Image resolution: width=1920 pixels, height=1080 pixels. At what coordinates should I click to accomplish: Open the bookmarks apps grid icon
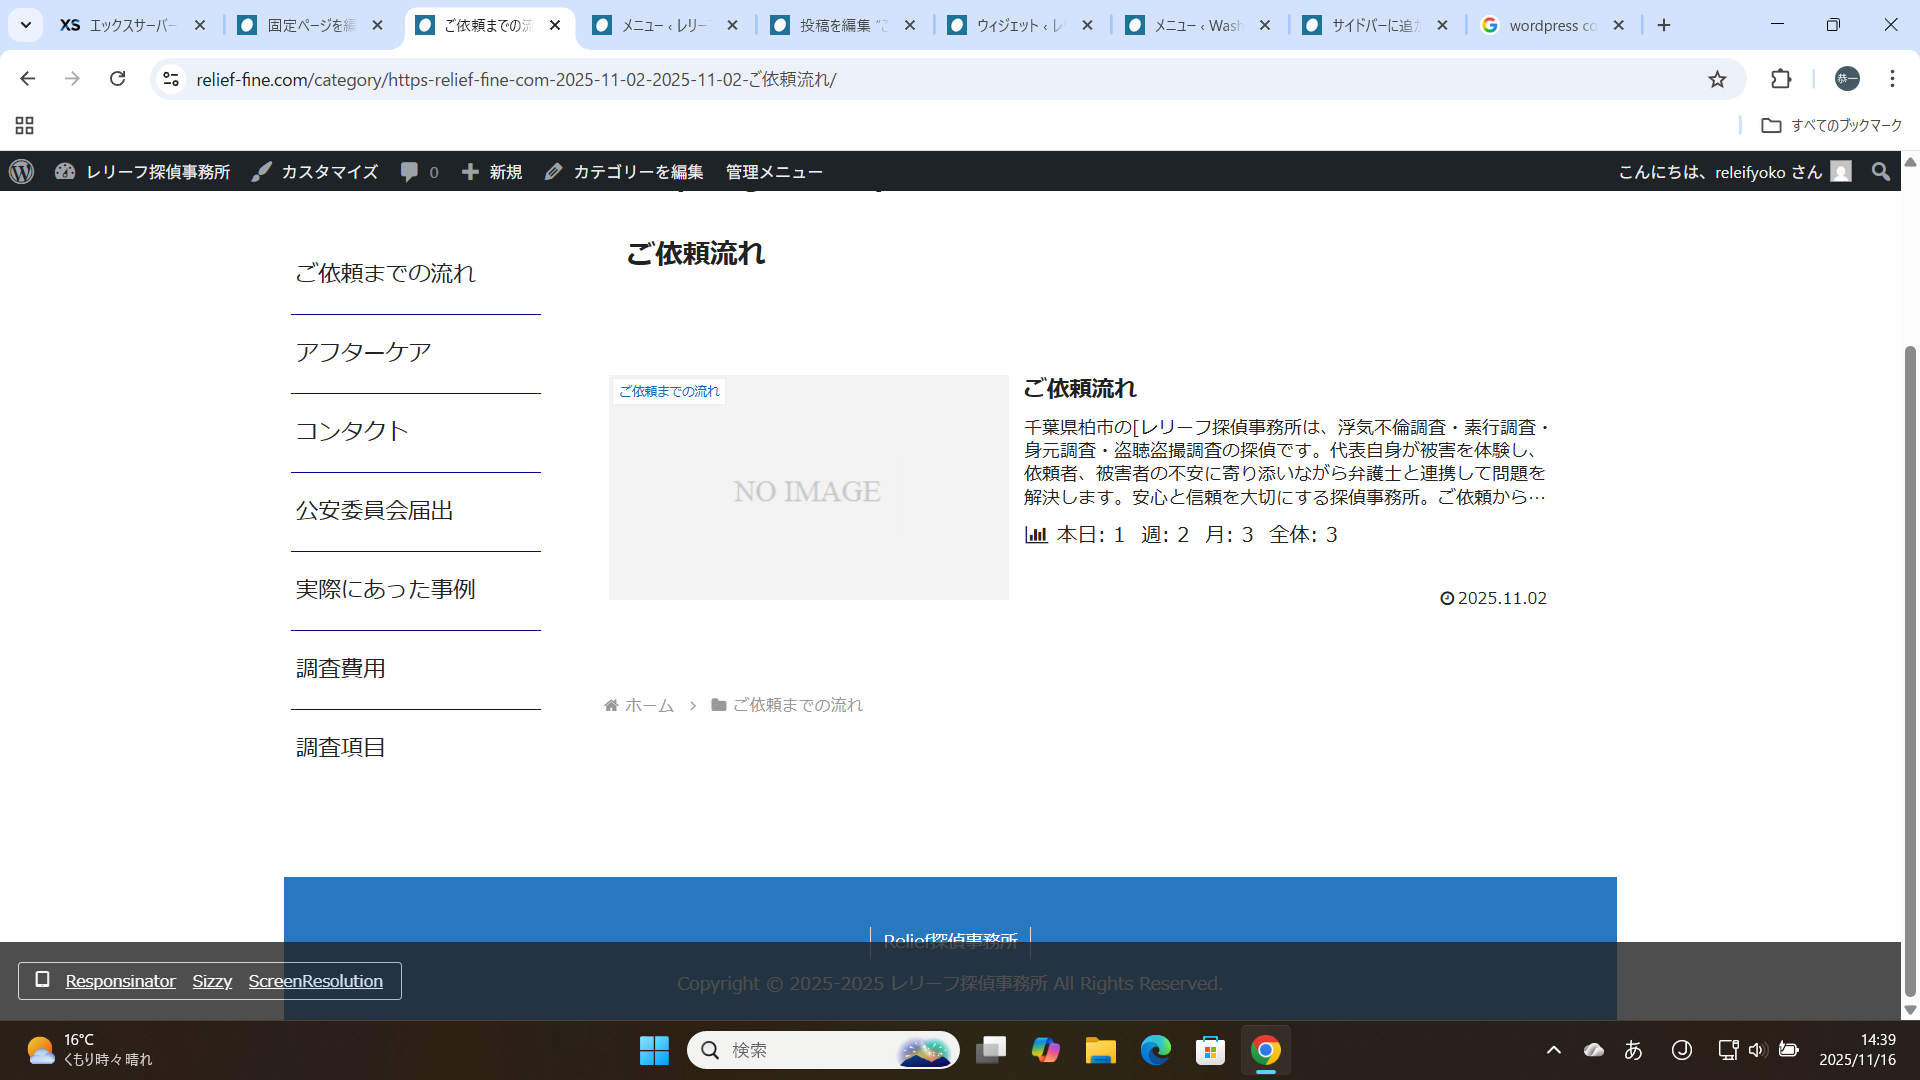pyautogui.click(x=25, y=125)
